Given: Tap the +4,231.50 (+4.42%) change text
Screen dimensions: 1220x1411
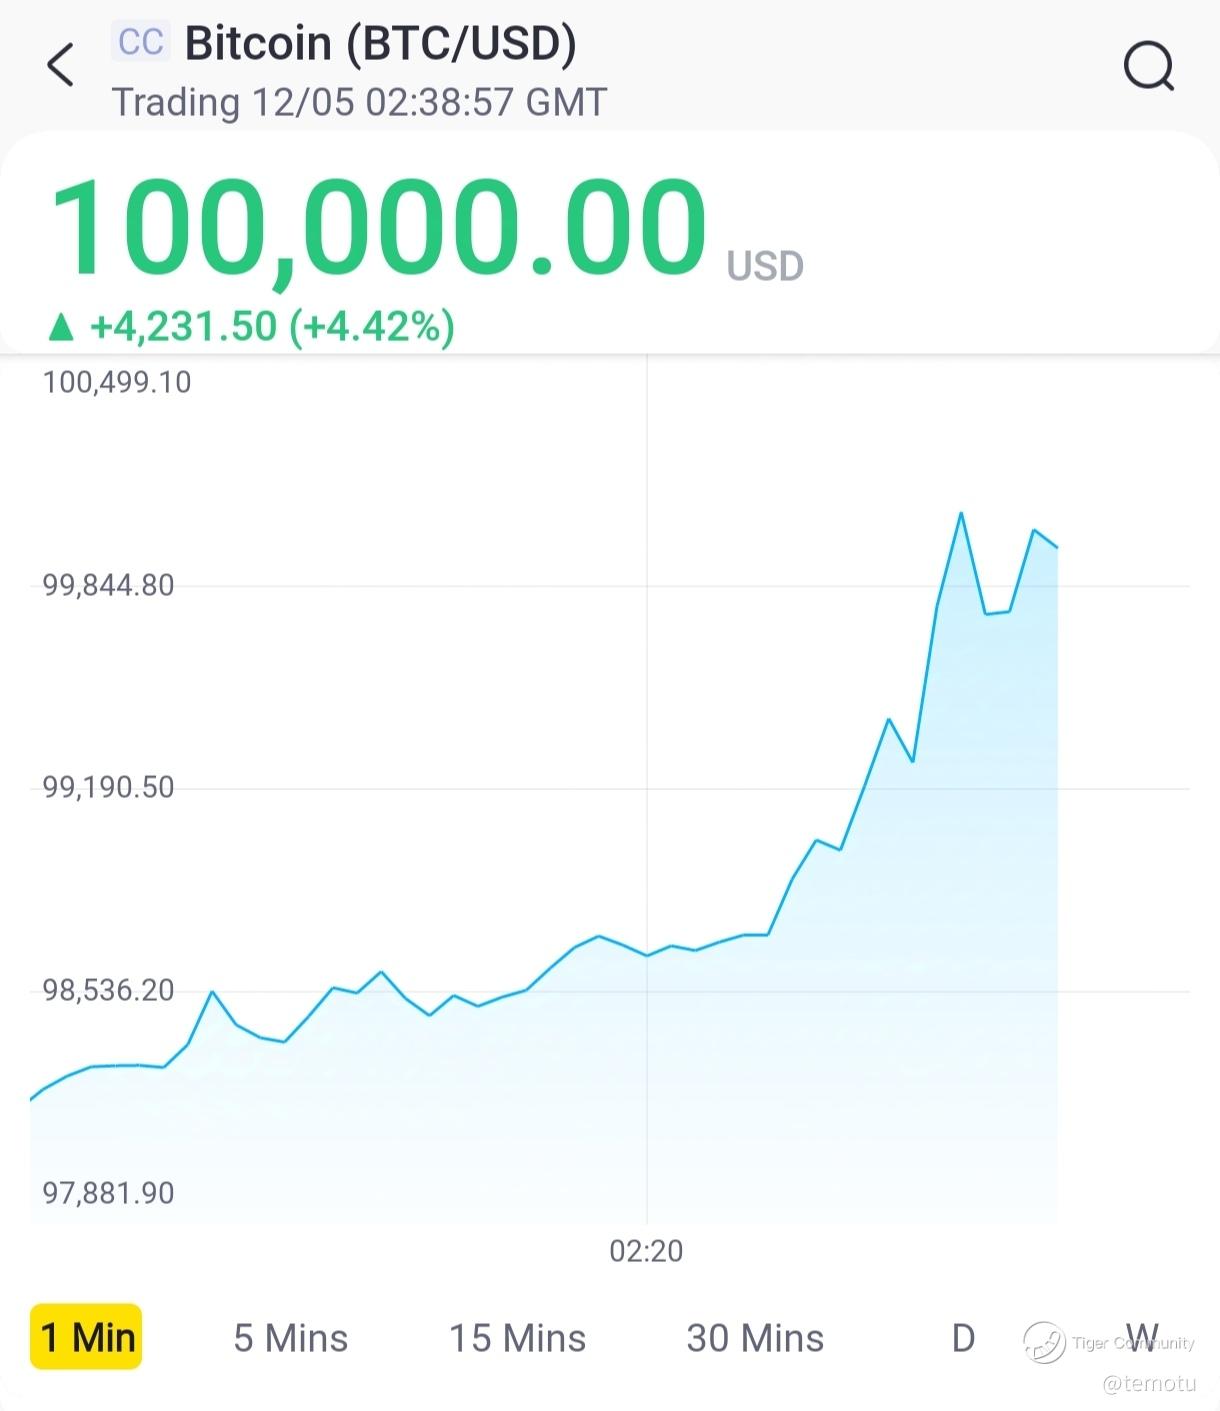Looking at the screenshot, I should tap(272, 327).
